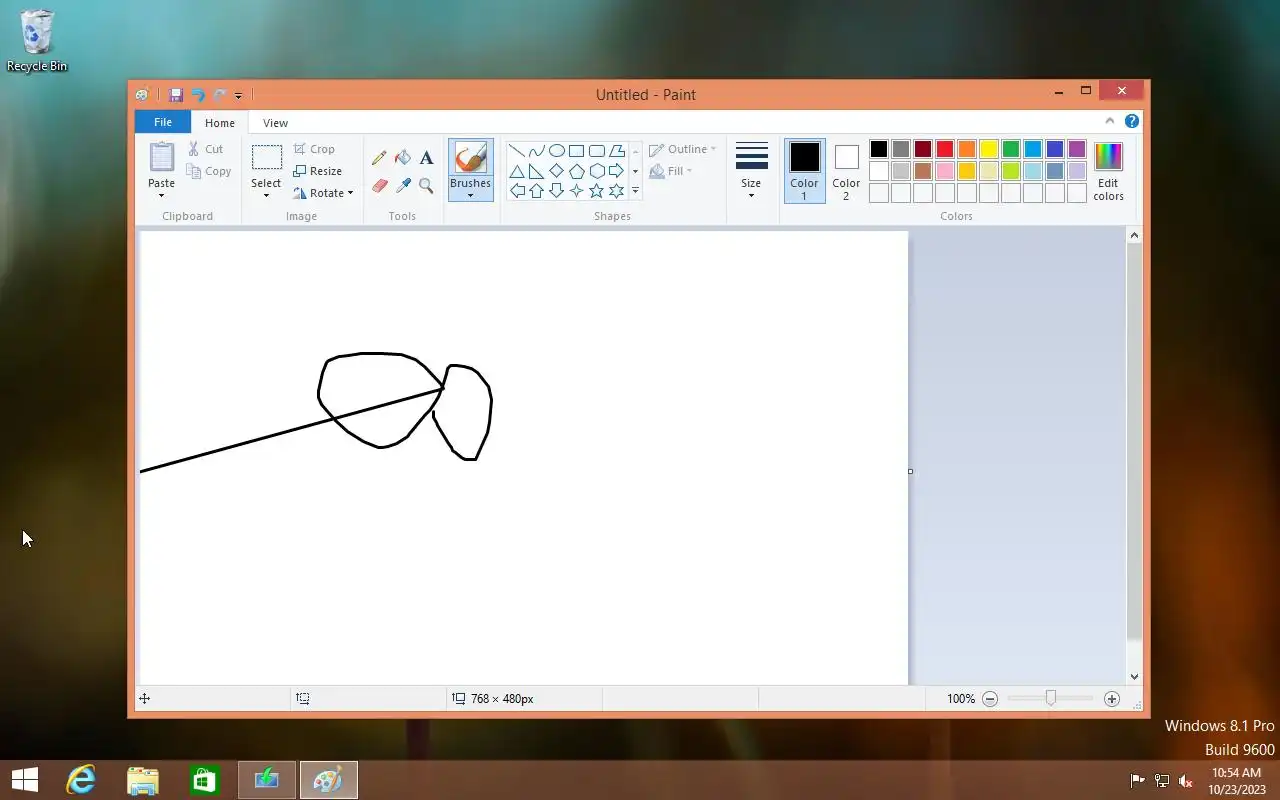Choose the Right arrow shape
Image resolution: width=1280 pixels, height=800 pixels.
(617, 171)
